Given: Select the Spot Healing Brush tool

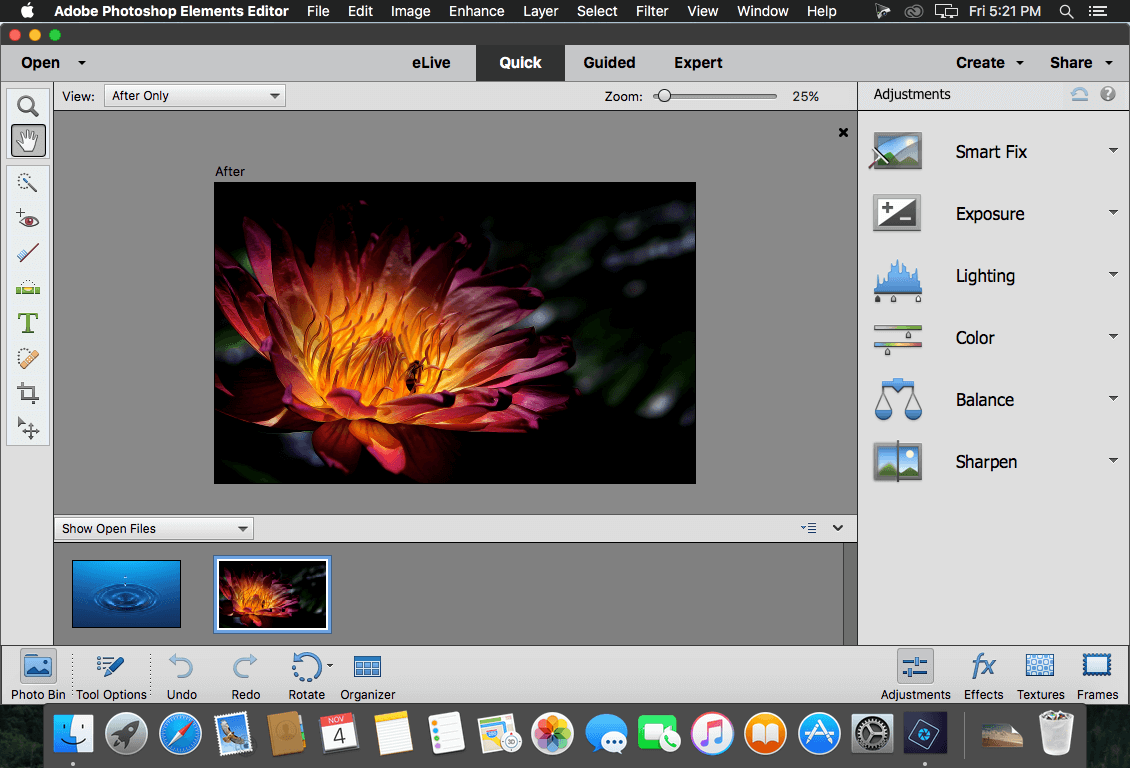Looking at the screenshot, I should click(28, 358).
